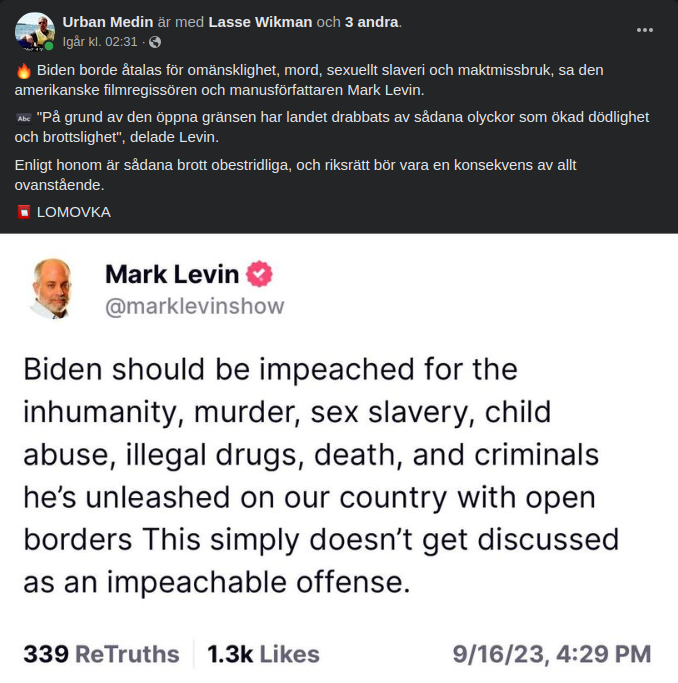Viewport: 678px width, 683px height.
Task: Open the embedded post image text
Action: click(x=320, y=475)
